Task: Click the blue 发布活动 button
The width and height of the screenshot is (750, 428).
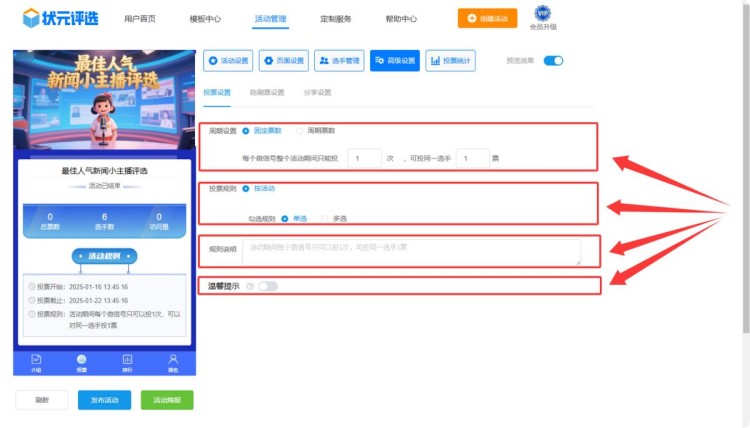Action: click(104, 400)
